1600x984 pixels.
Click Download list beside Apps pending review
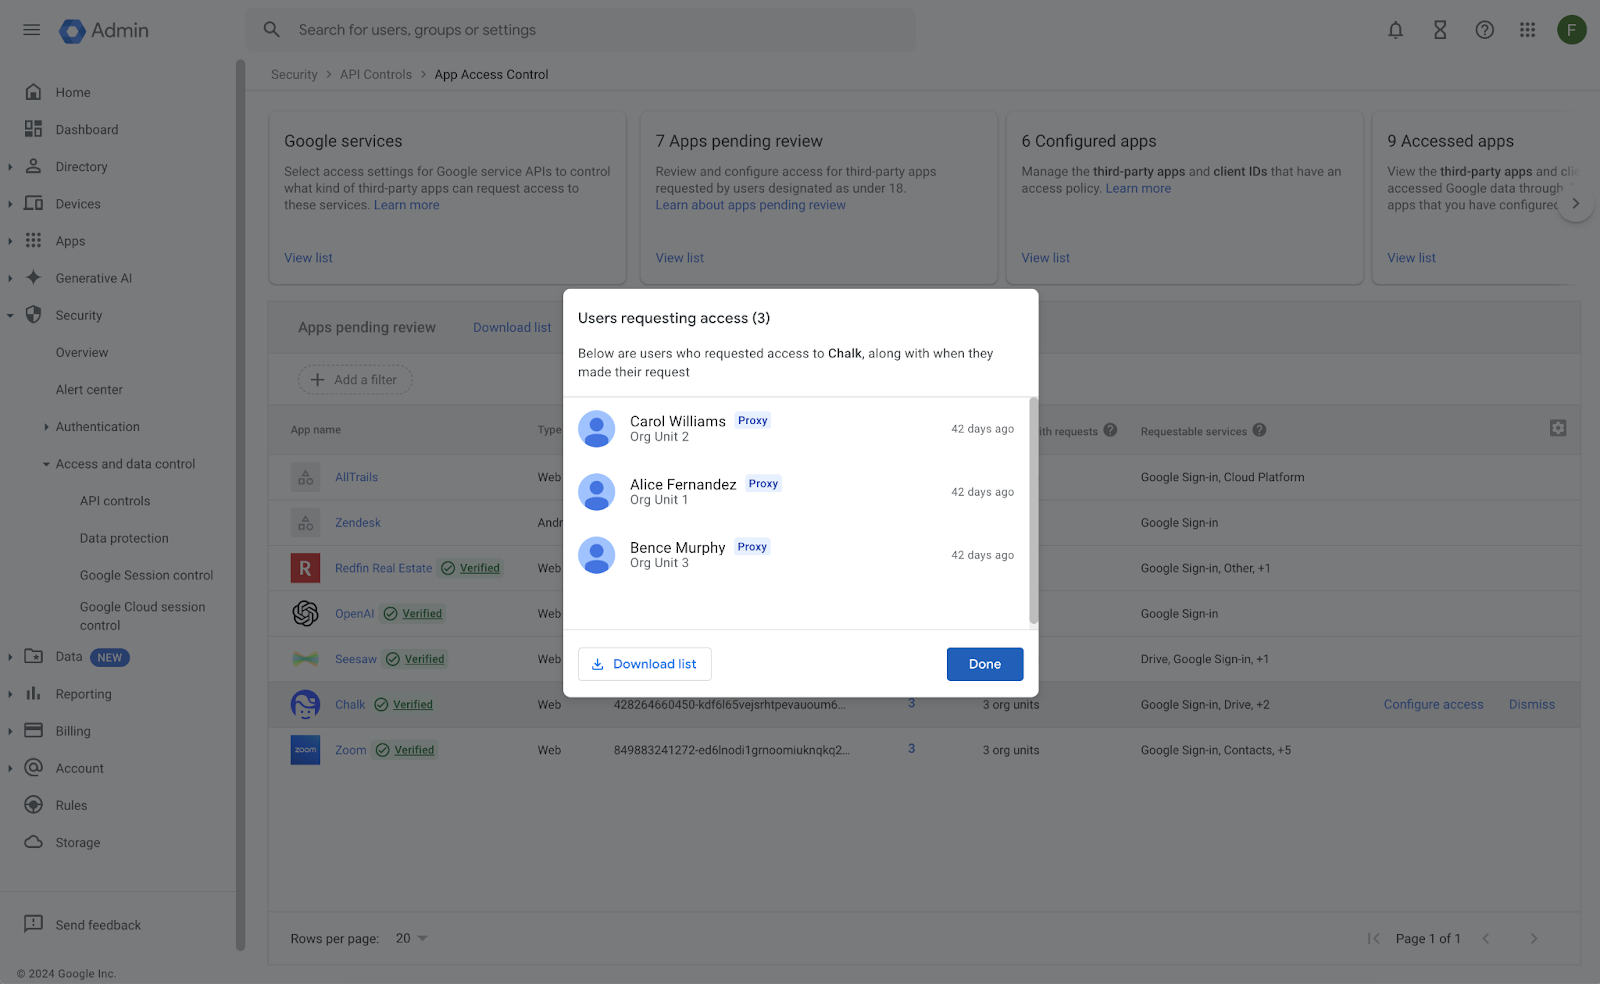pos(512,327)
